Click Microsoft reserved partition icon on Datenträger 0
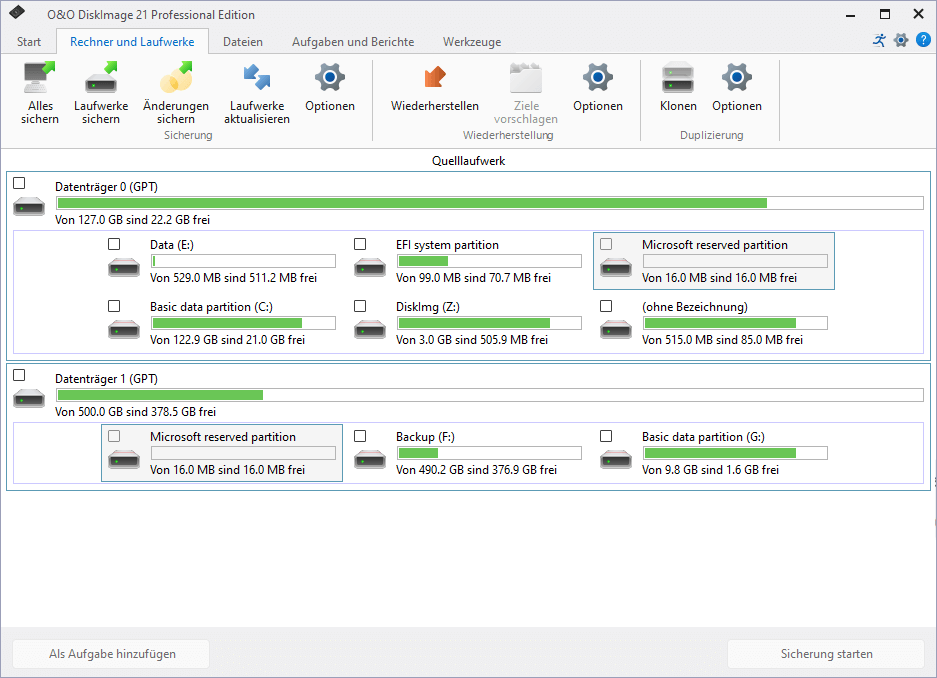The width and height of the screenshot is (937, 678). tap(616, 267)
